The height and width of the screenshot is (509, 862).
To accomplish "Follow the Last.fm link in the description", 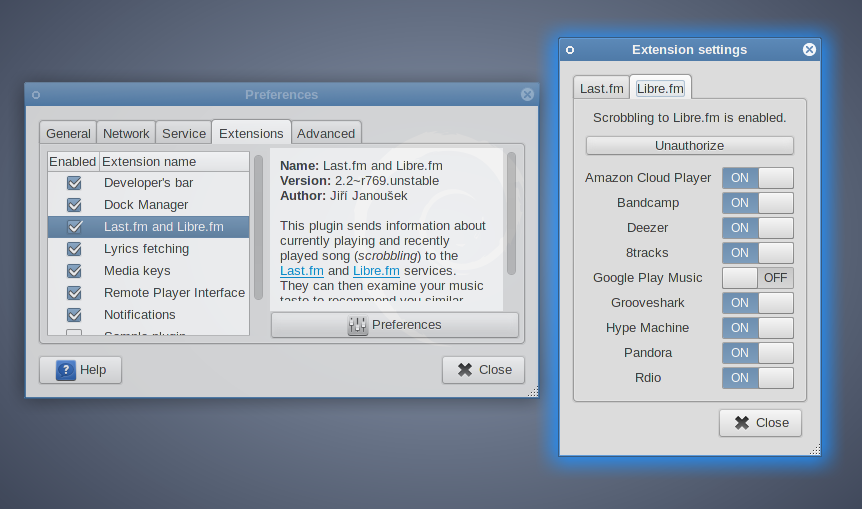I will coord(302,271).
